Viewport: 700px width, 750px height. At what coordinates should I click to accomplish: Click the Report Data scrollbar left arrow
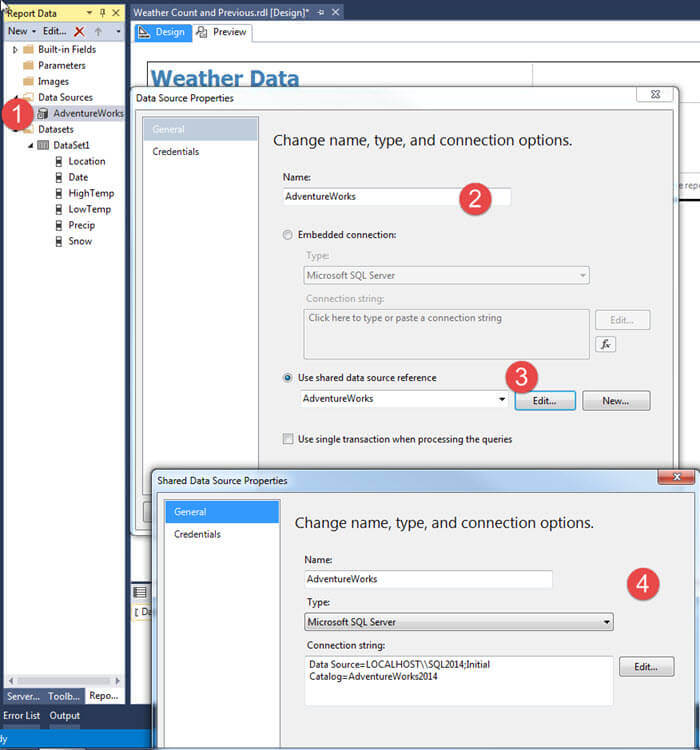pyautogui.click(x=11, y=681)
